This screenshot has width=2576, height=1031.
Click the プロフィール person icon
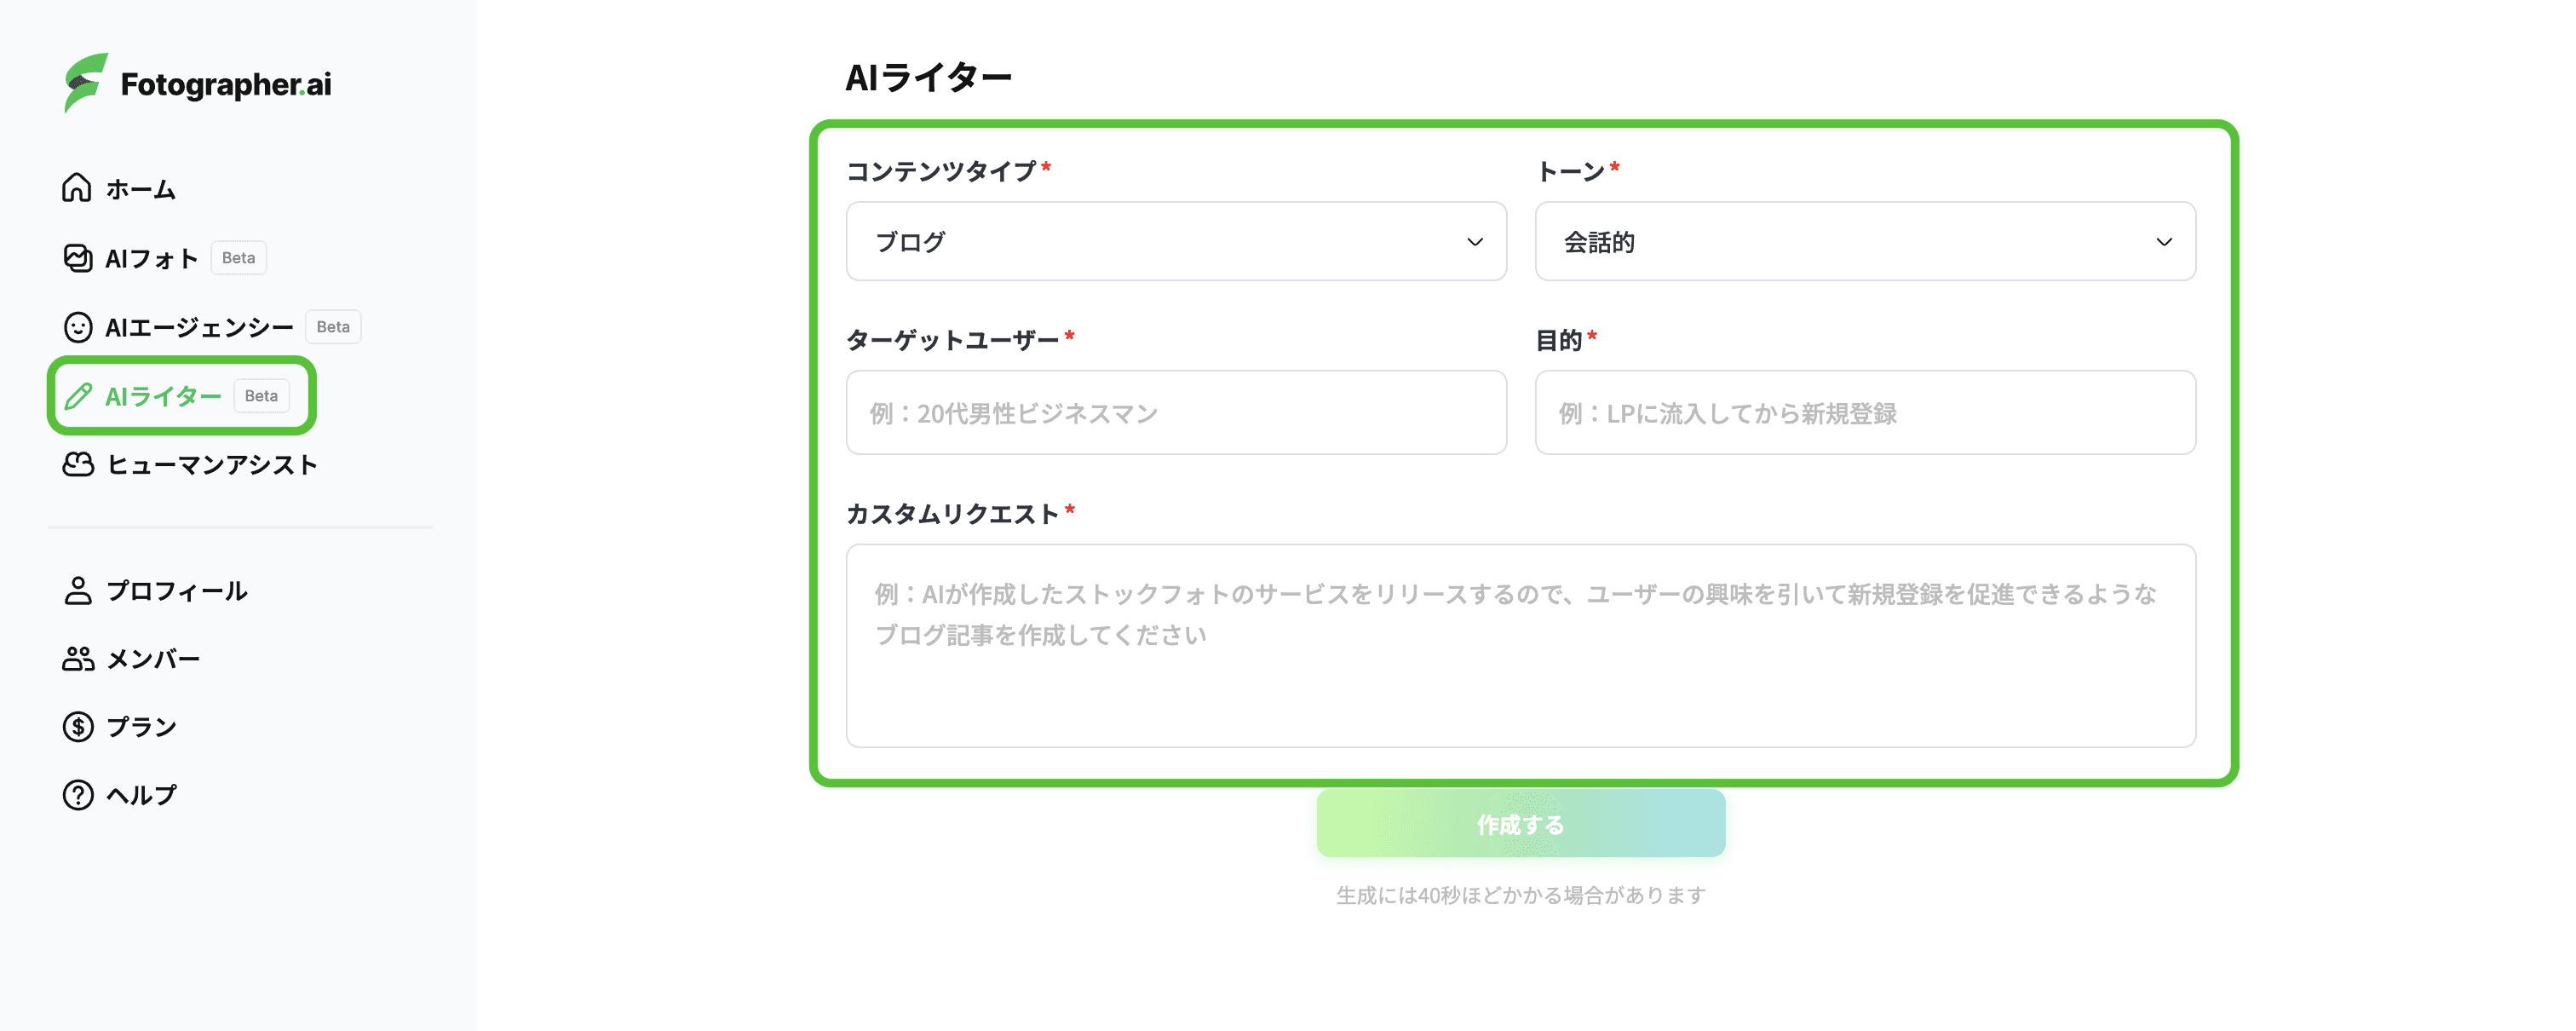pos(78,591)
